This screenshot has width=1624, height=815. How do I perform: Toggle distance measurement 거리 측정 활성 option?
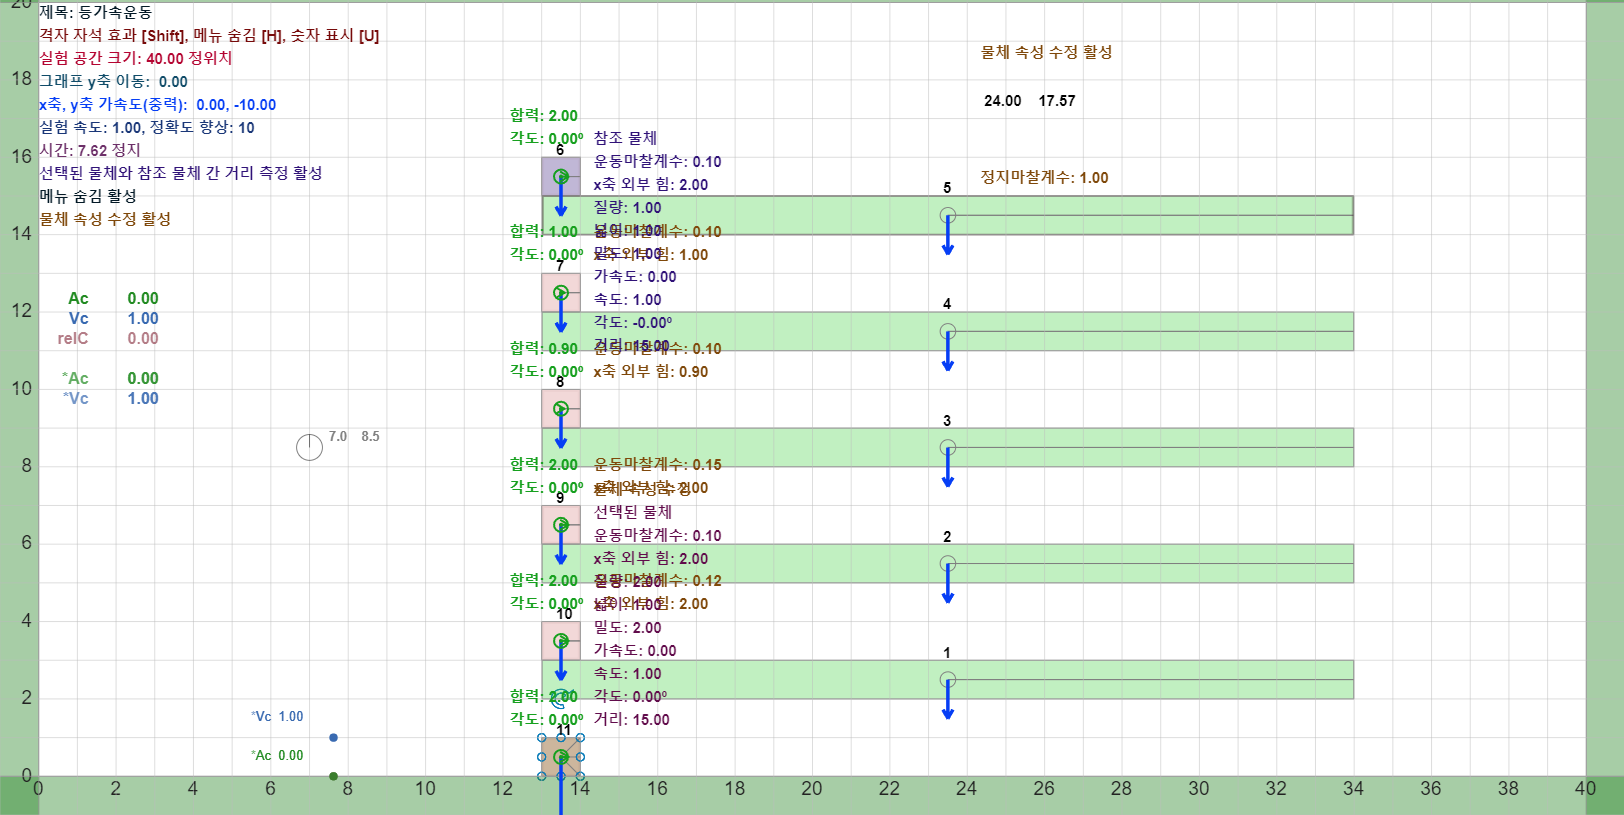pyautogui.click(x=181, y=173)
